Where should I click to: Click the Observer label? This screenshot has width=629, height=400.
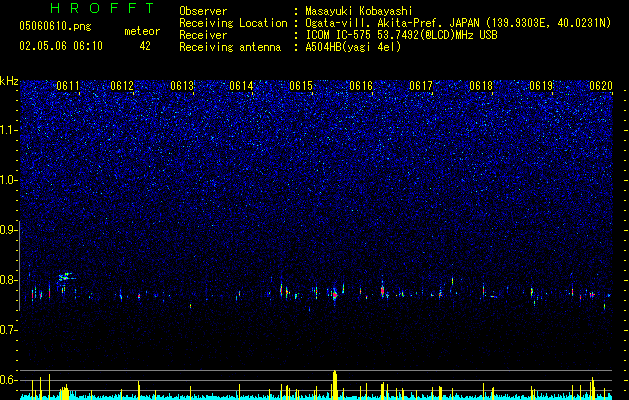coord(203,11)
